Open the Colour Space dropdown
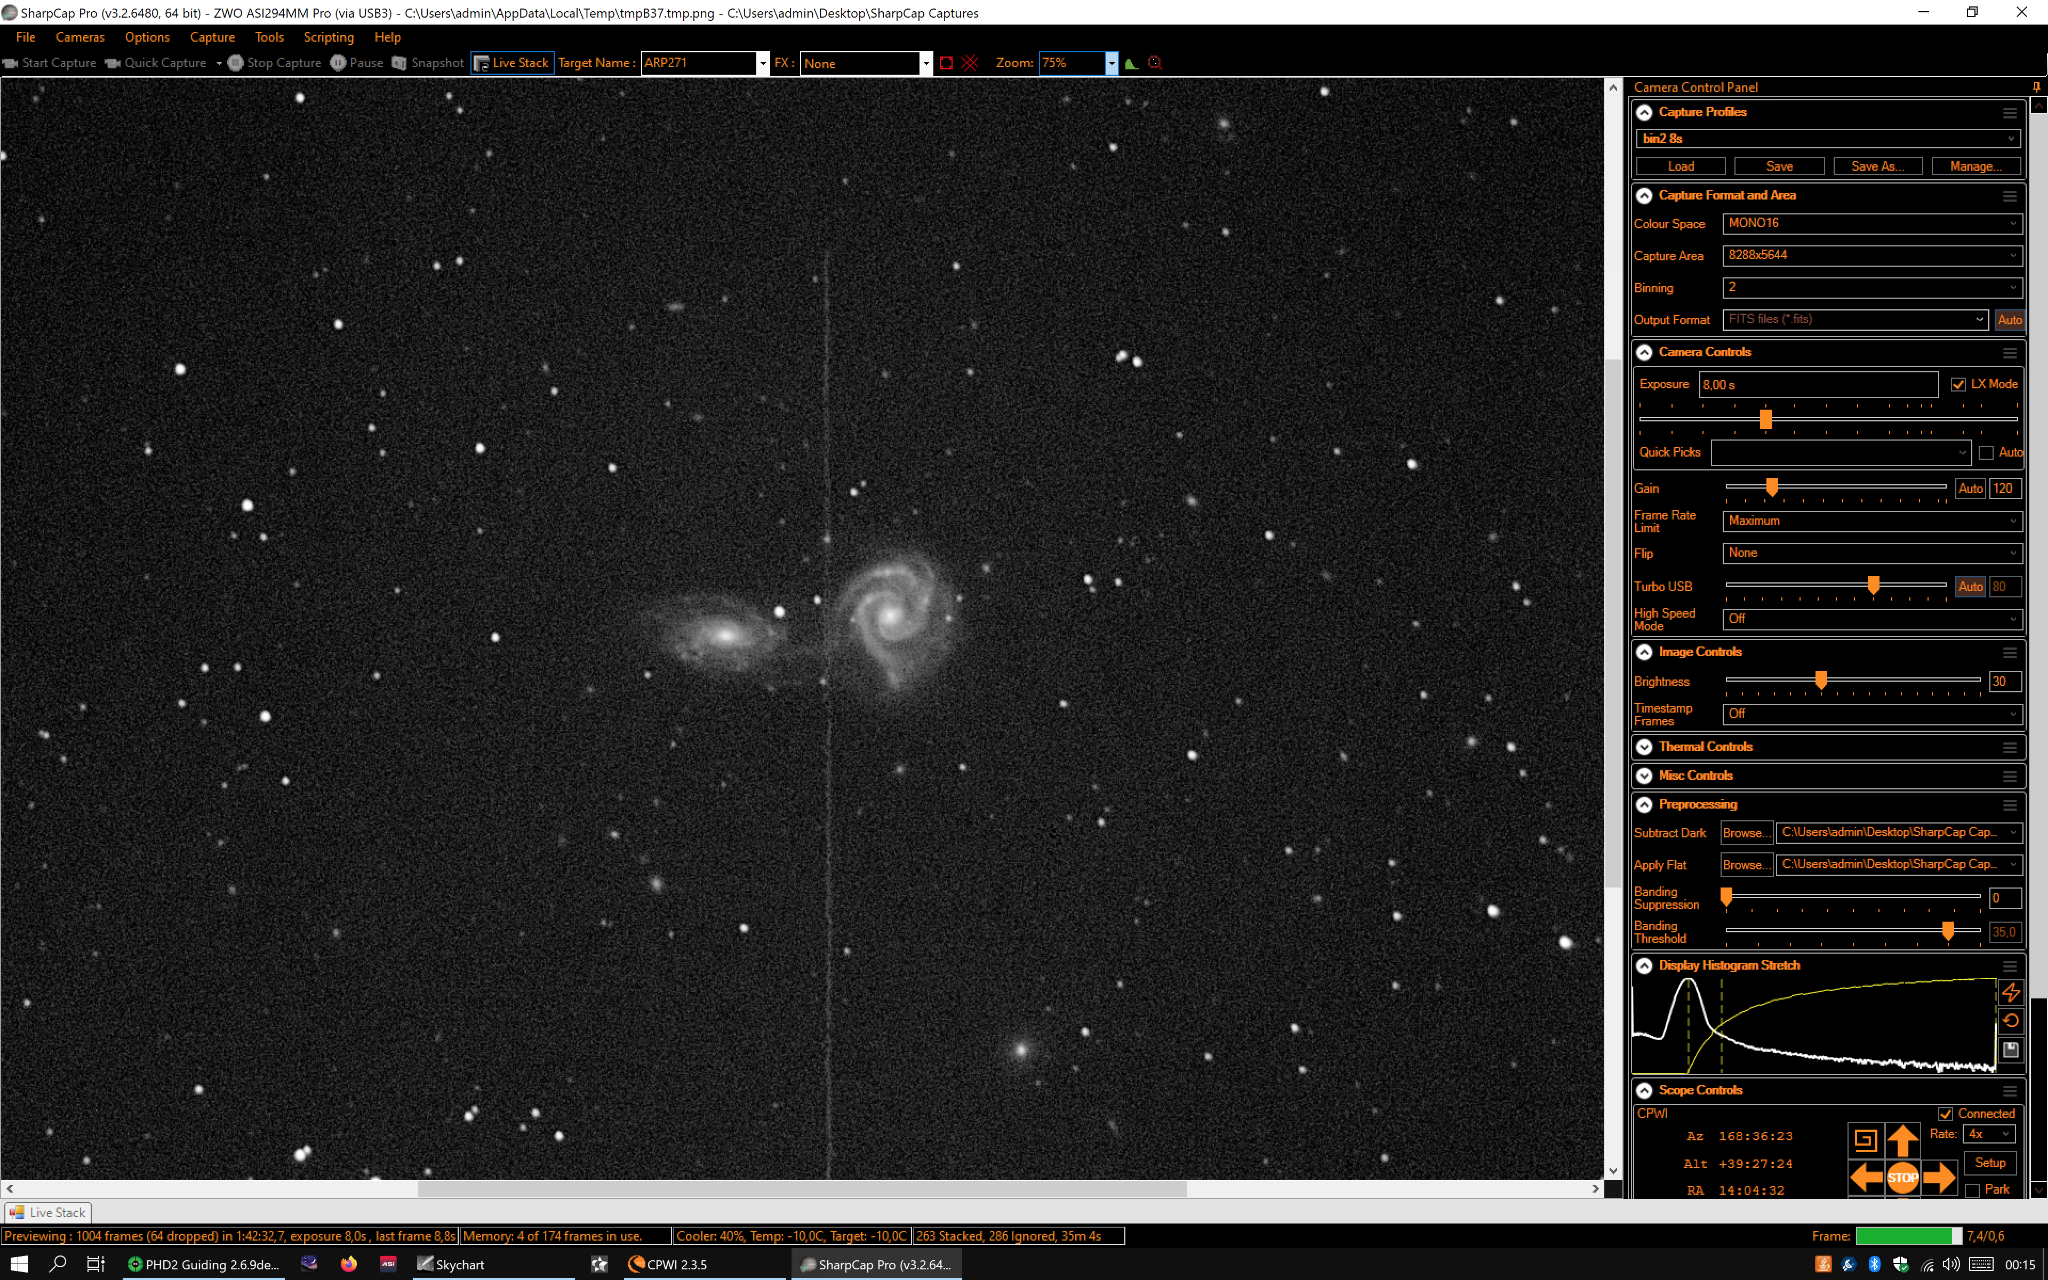 click(x=1873, y=224)
